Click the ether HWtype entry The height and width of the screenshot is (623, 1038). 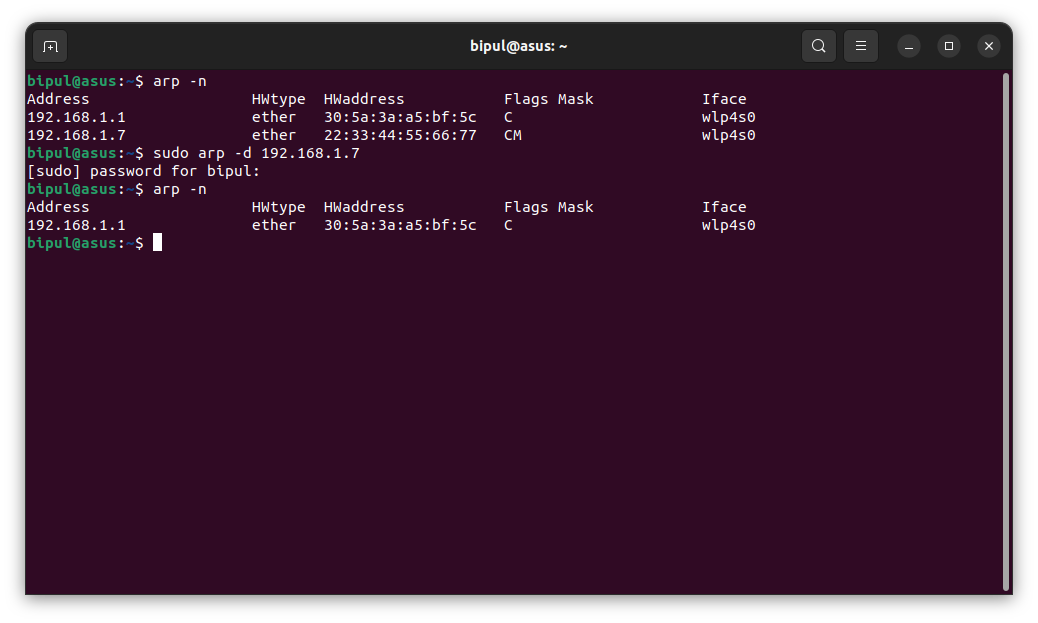pyautogui.click(x=273, y=116)
